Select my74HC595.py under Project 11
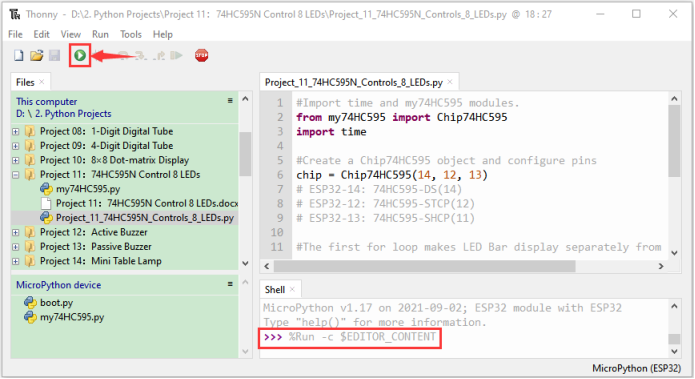Viewport: 695px width, 379px height. click(88, 189)
